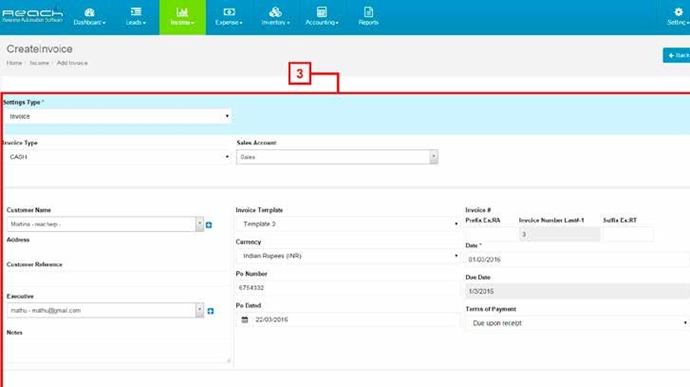Expand the Invoice Template dropdown

348,224
